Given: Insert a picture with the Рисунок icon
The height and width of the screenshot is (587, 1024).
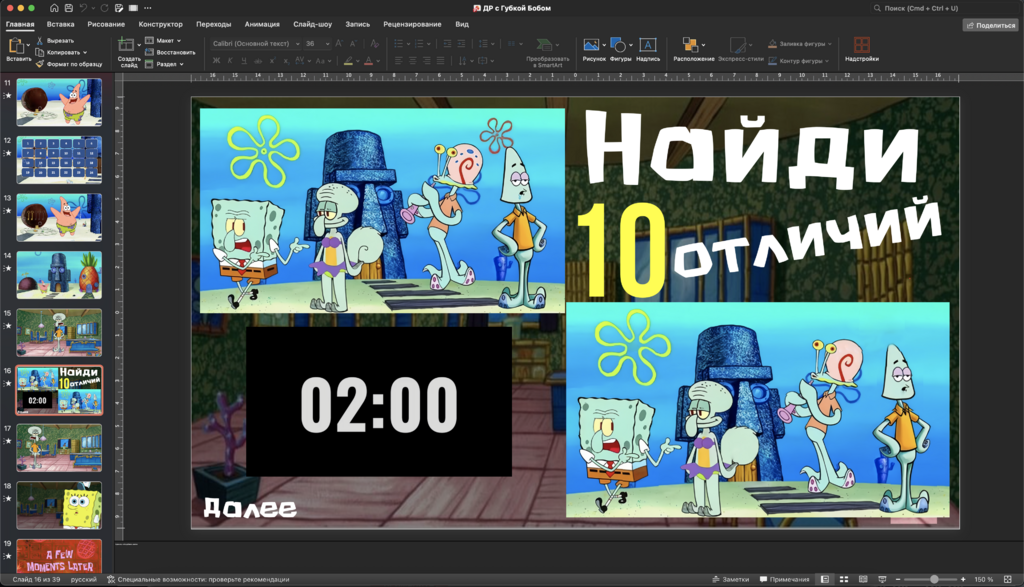Looking at the screenshot, I should 591,45.
